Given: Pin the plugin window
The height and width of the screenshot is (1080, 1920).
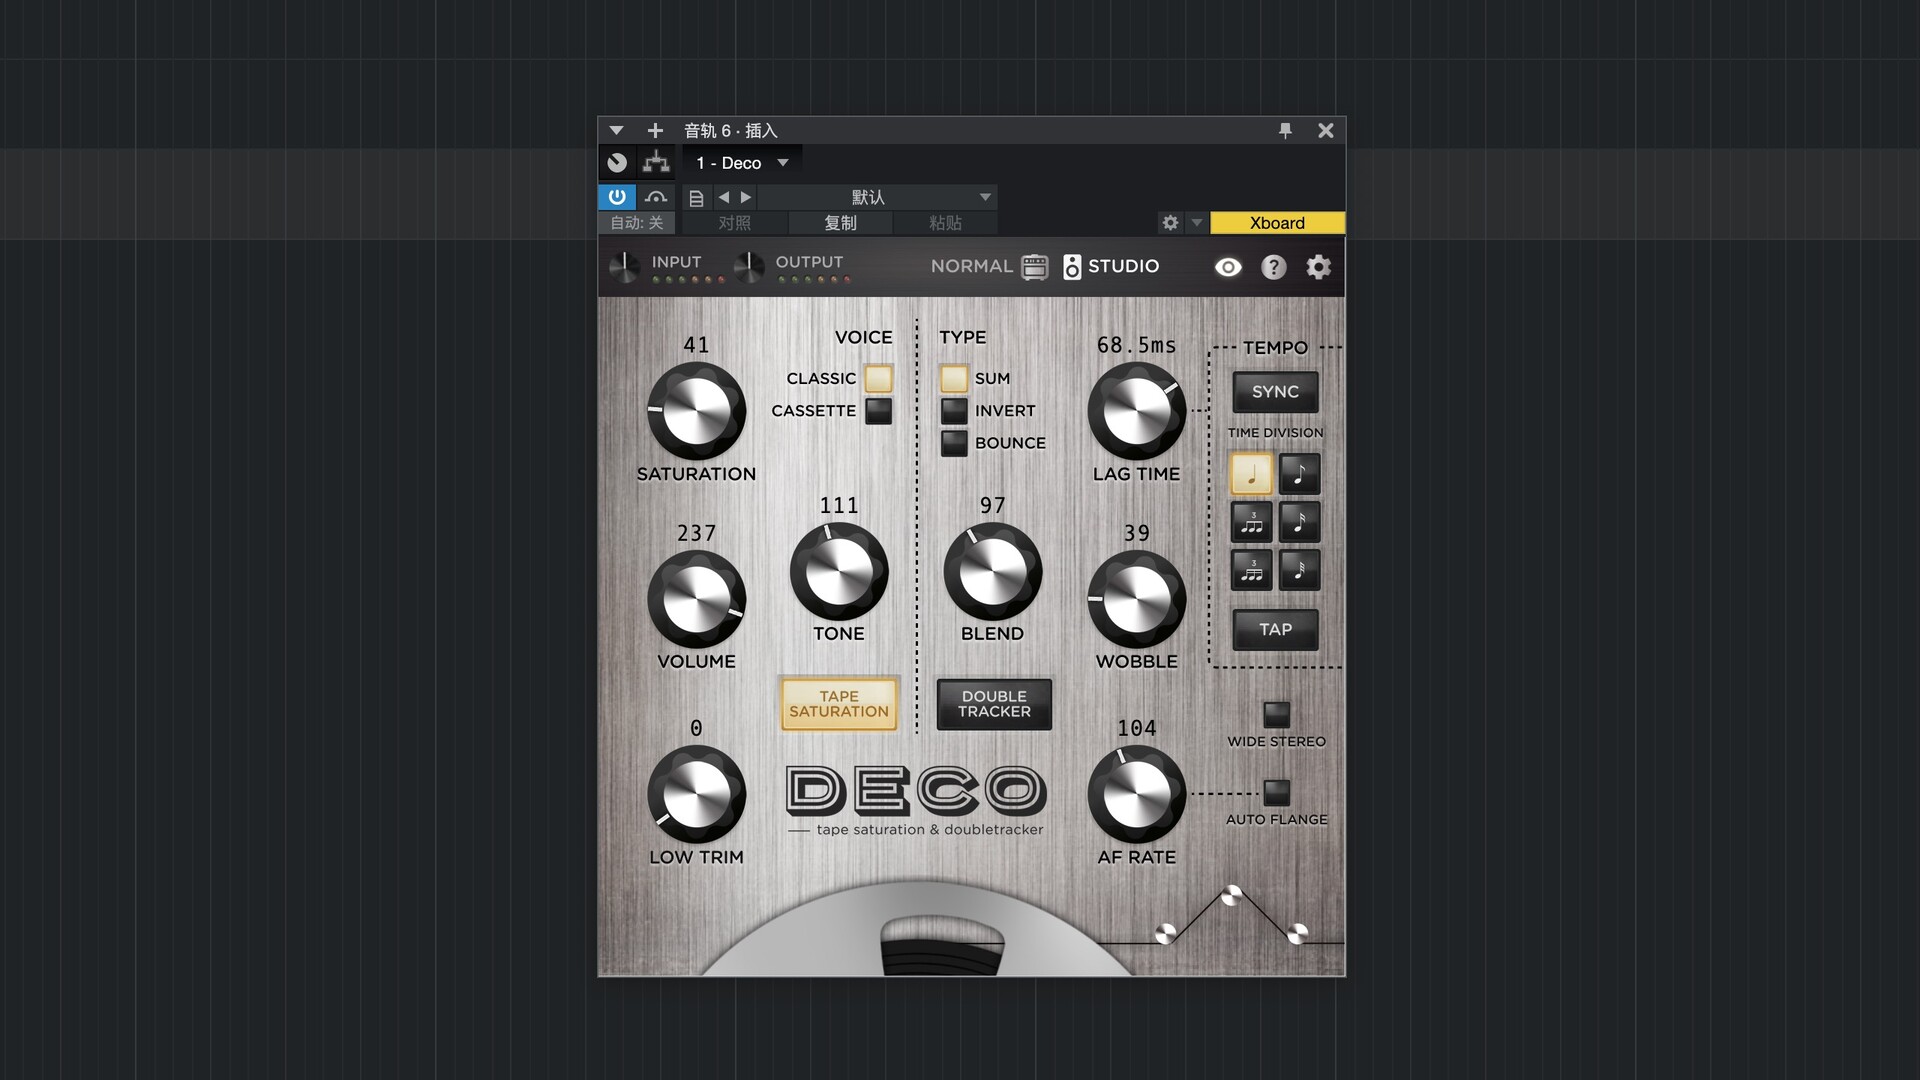Looking at the screenshot, I should [x=1285, y=130].
